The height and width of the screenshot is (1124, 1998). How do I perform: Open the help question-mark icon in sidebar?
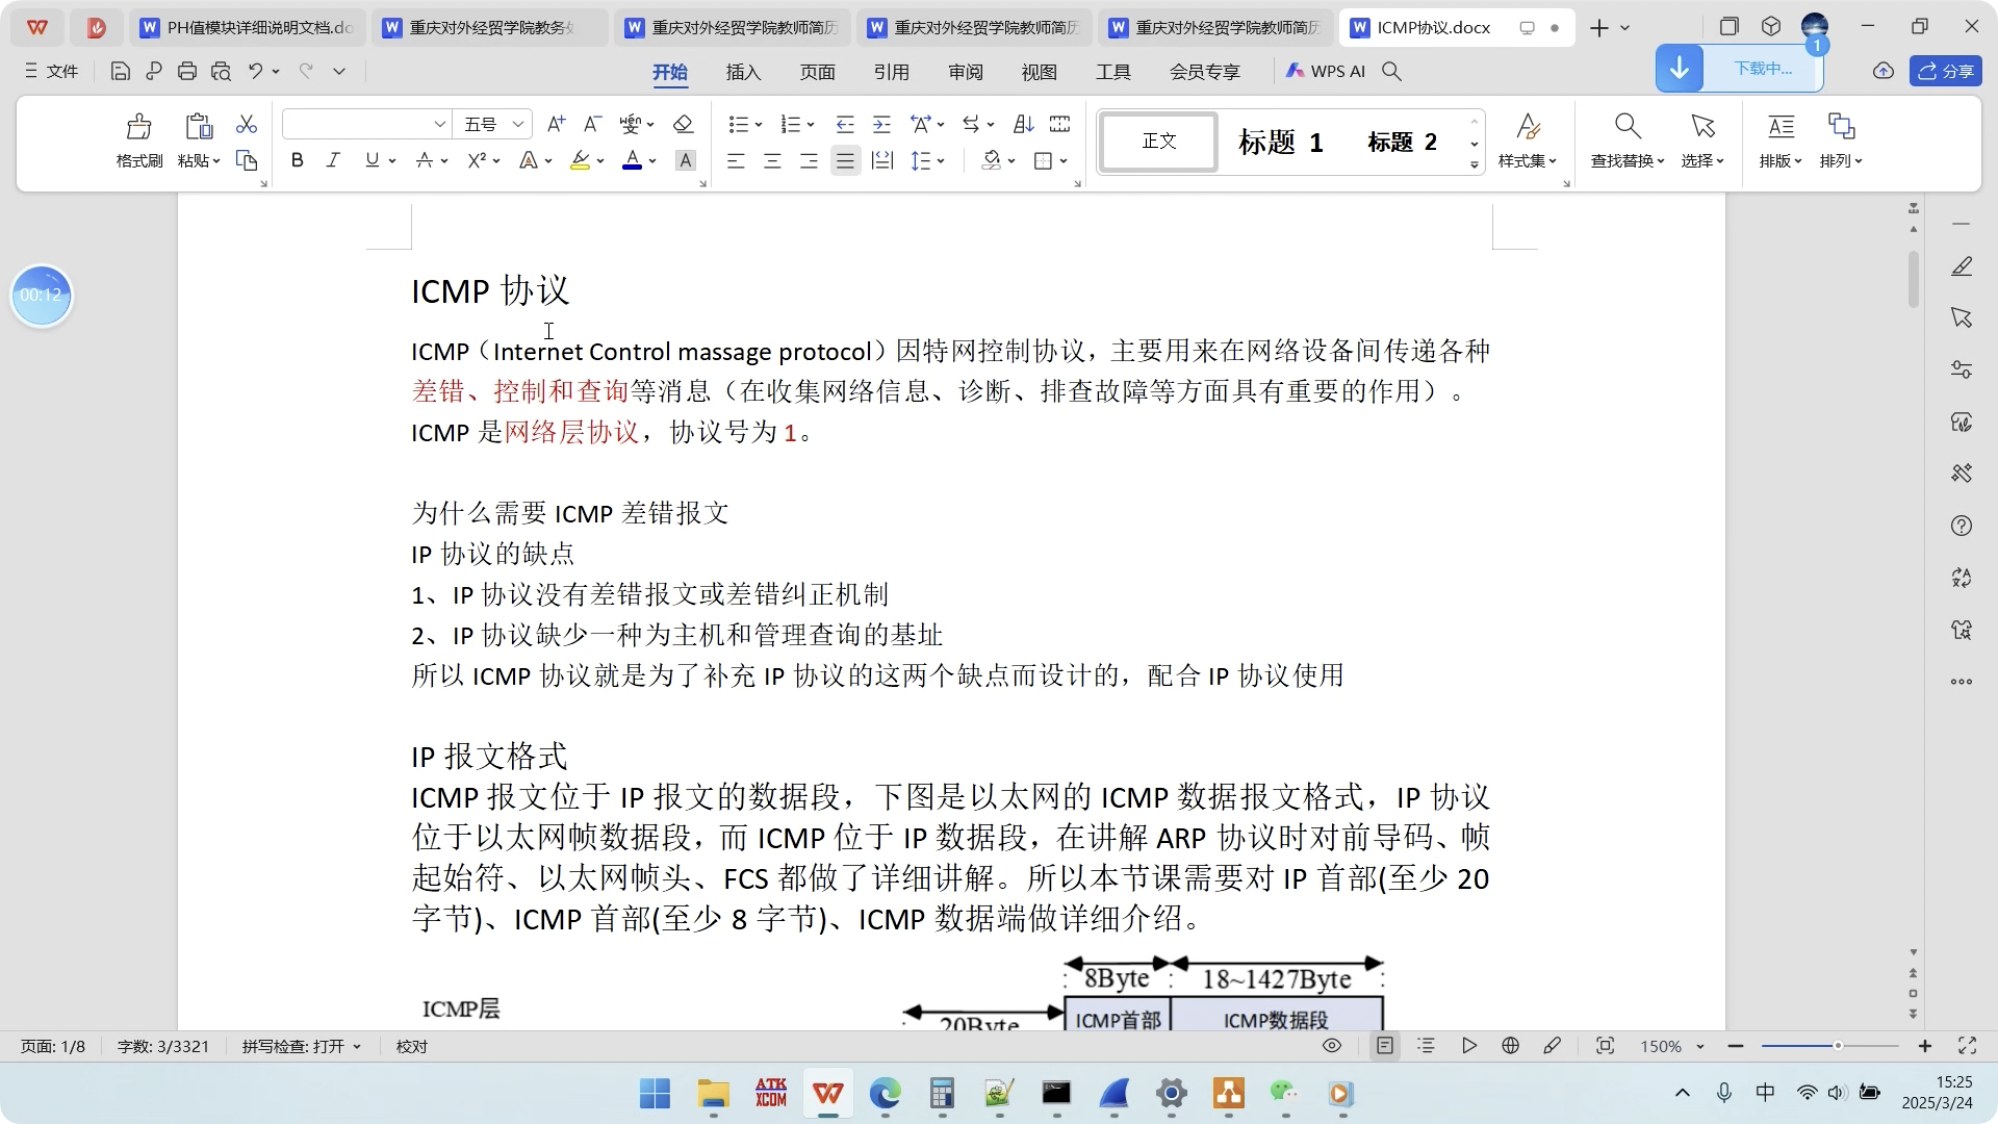coord(1962,525)
